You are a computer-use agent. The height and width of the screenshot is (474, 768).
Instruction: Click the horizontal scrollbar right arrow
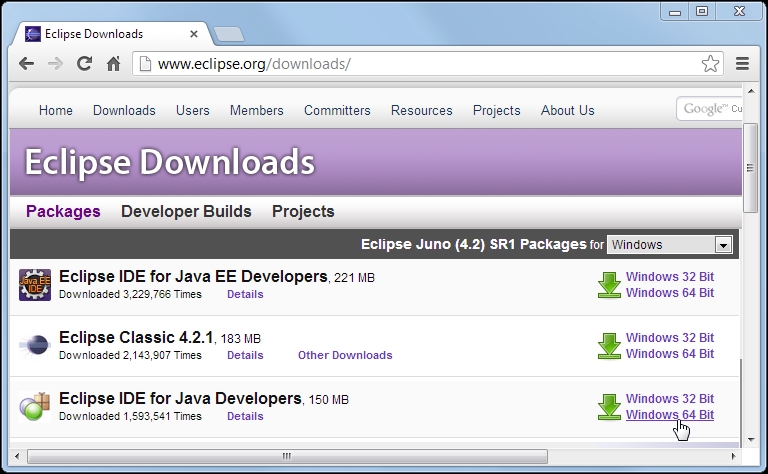point(733,456)
